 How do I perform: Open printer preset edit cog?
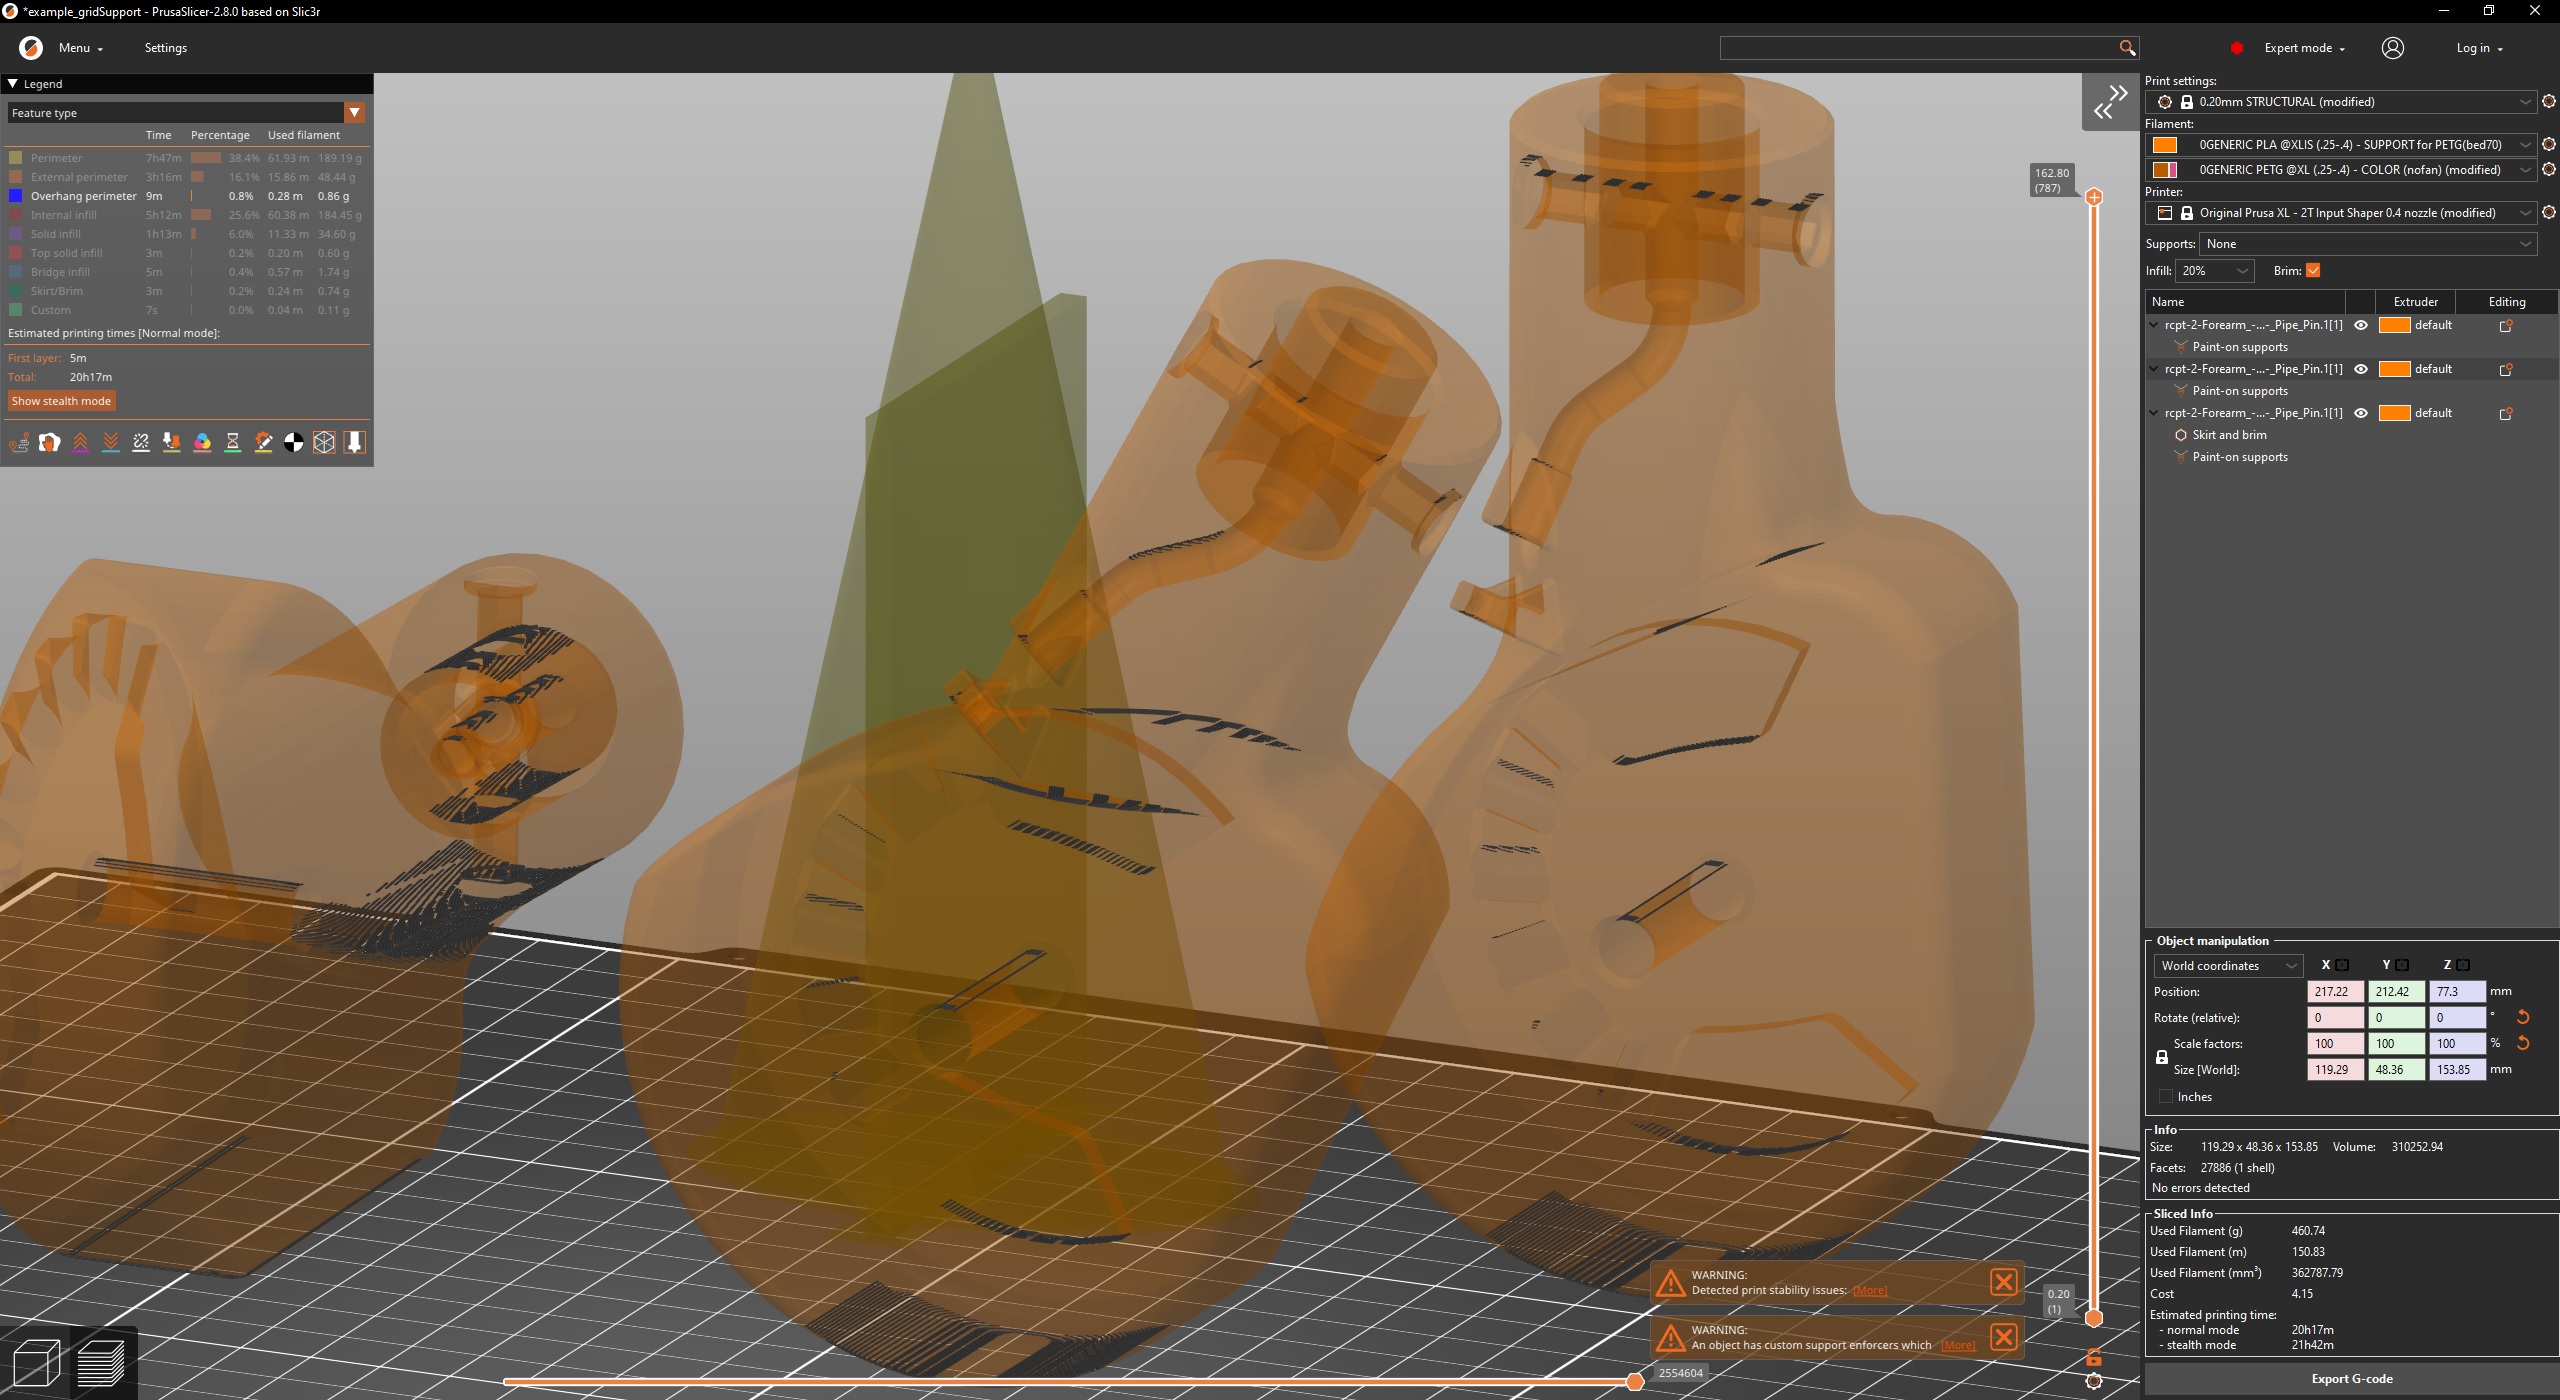2549,213
